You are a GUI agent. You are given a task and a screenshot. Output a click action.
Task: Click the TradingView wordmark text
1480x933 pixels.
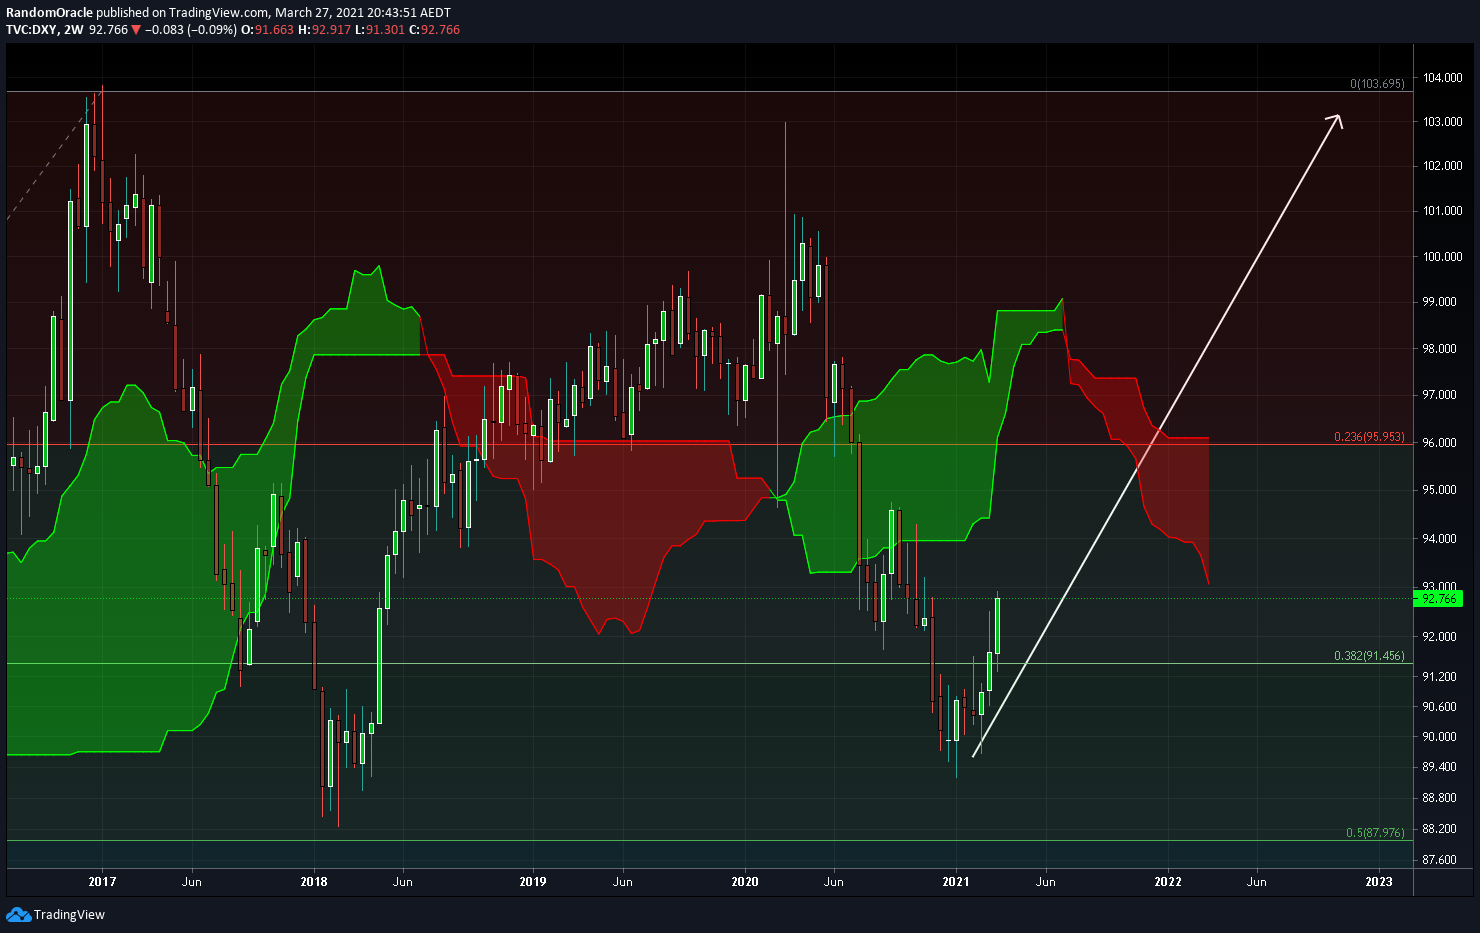click(69, 914)
